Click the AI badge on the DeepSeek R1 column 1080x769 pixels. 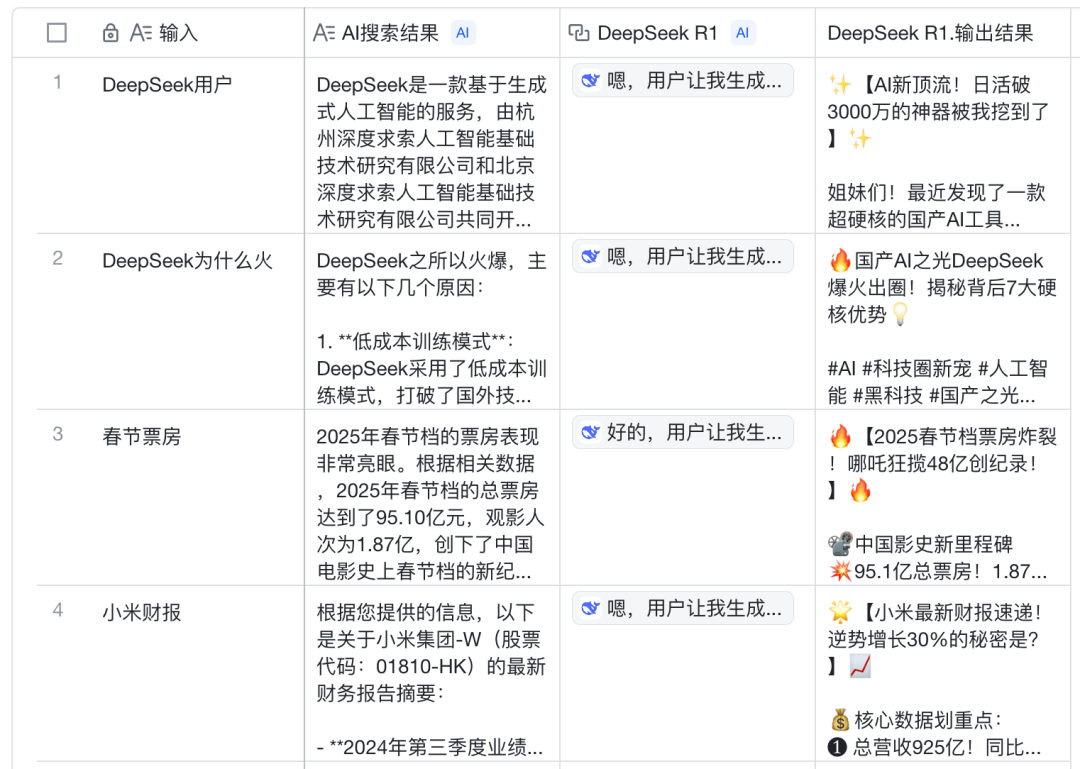coord(742,32)
